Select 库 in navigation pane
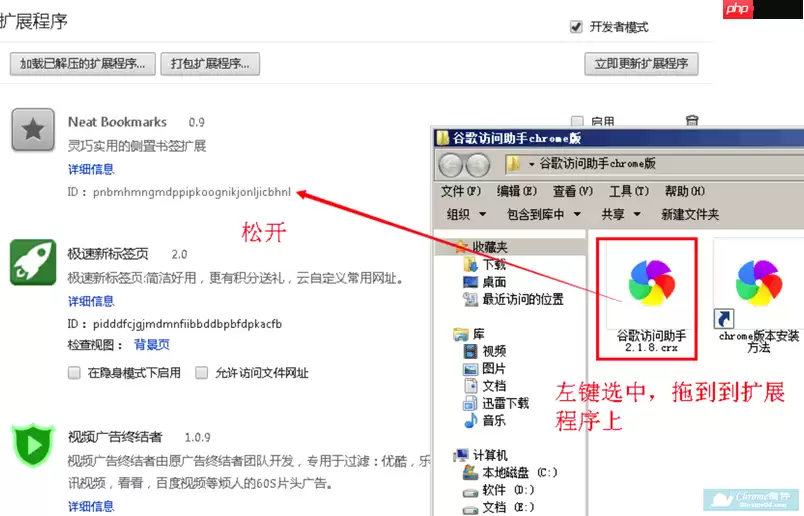This screenshot has width=804, height=516. (469, 334)
